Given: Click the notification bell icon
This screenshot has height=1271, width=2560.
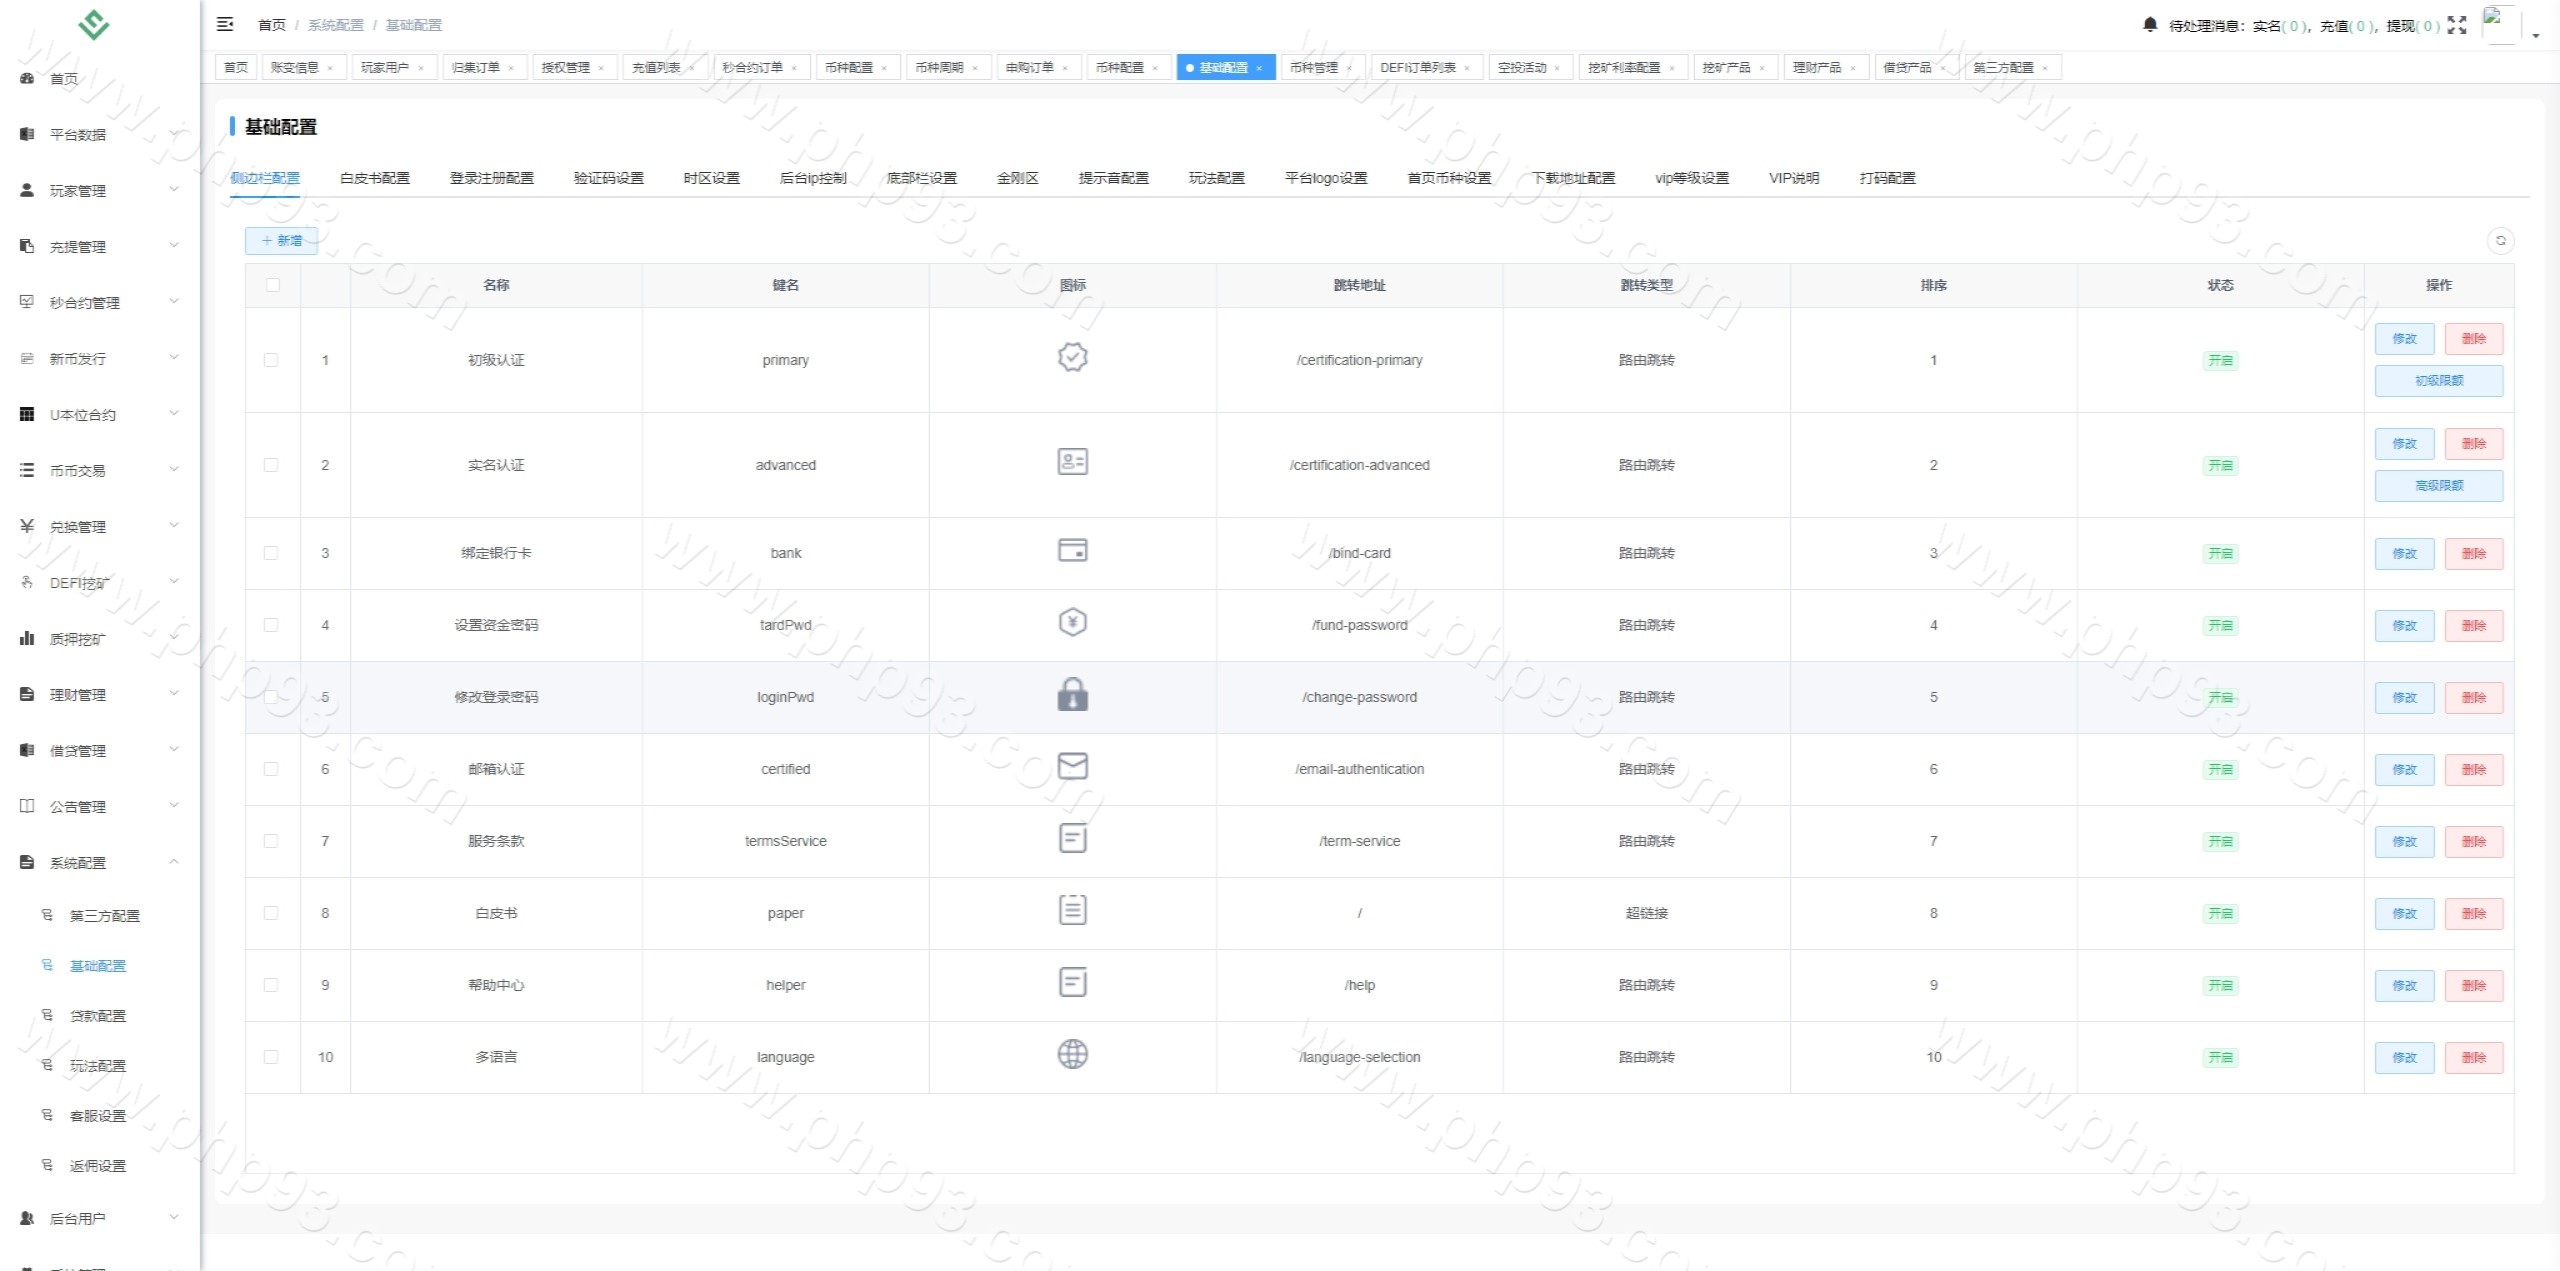Looking at the screenshot, I should 2150,24.
